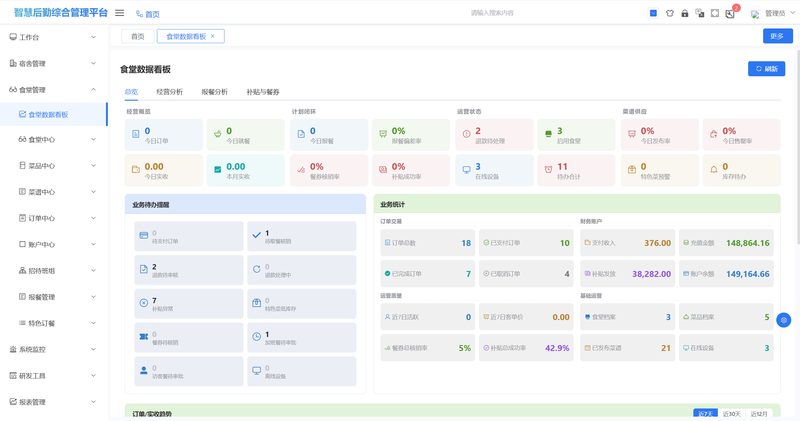Close the 食堂数据看板 page tab
The image size is (800, 421).
[213, 36]
